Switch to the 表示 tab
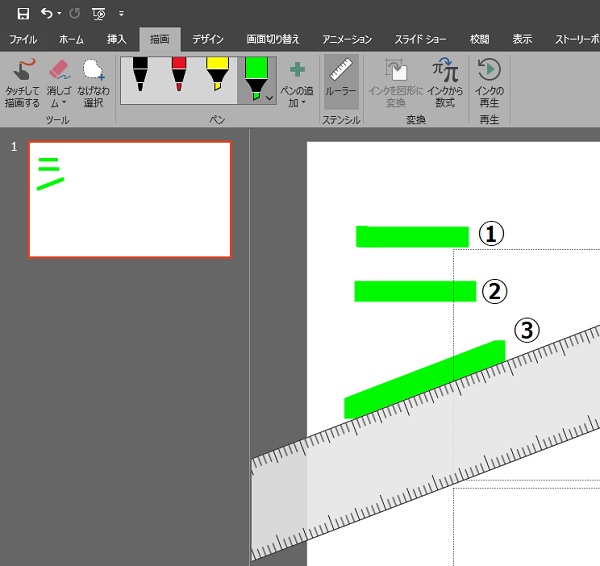 click(x=522, y=39)
